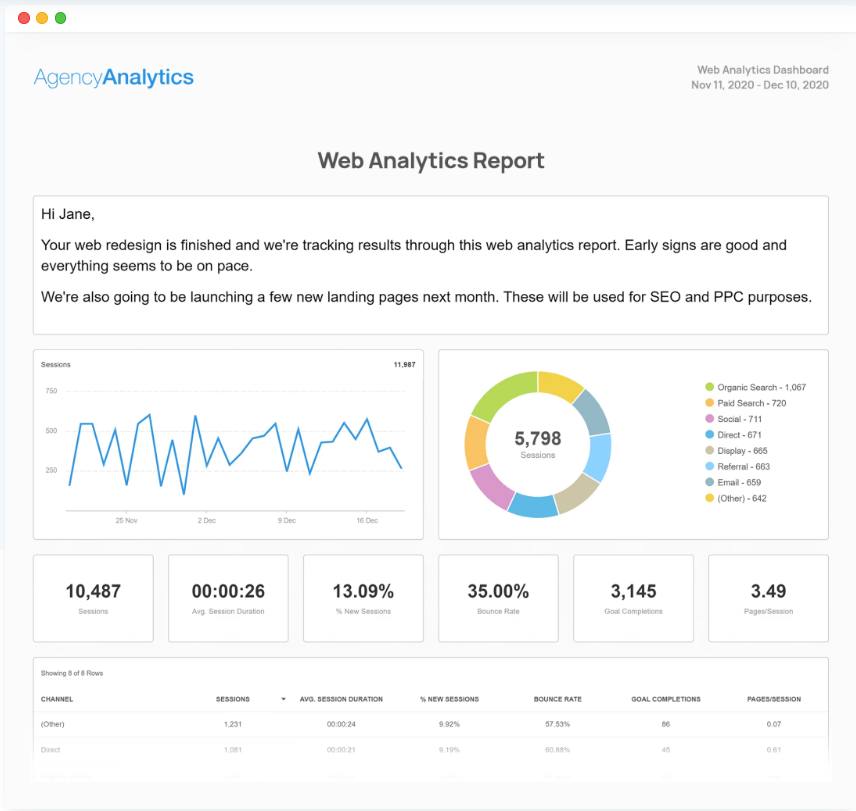Sort the table by Bounce Rate header
The image size is (856, 811).
(x=557, y=699)
